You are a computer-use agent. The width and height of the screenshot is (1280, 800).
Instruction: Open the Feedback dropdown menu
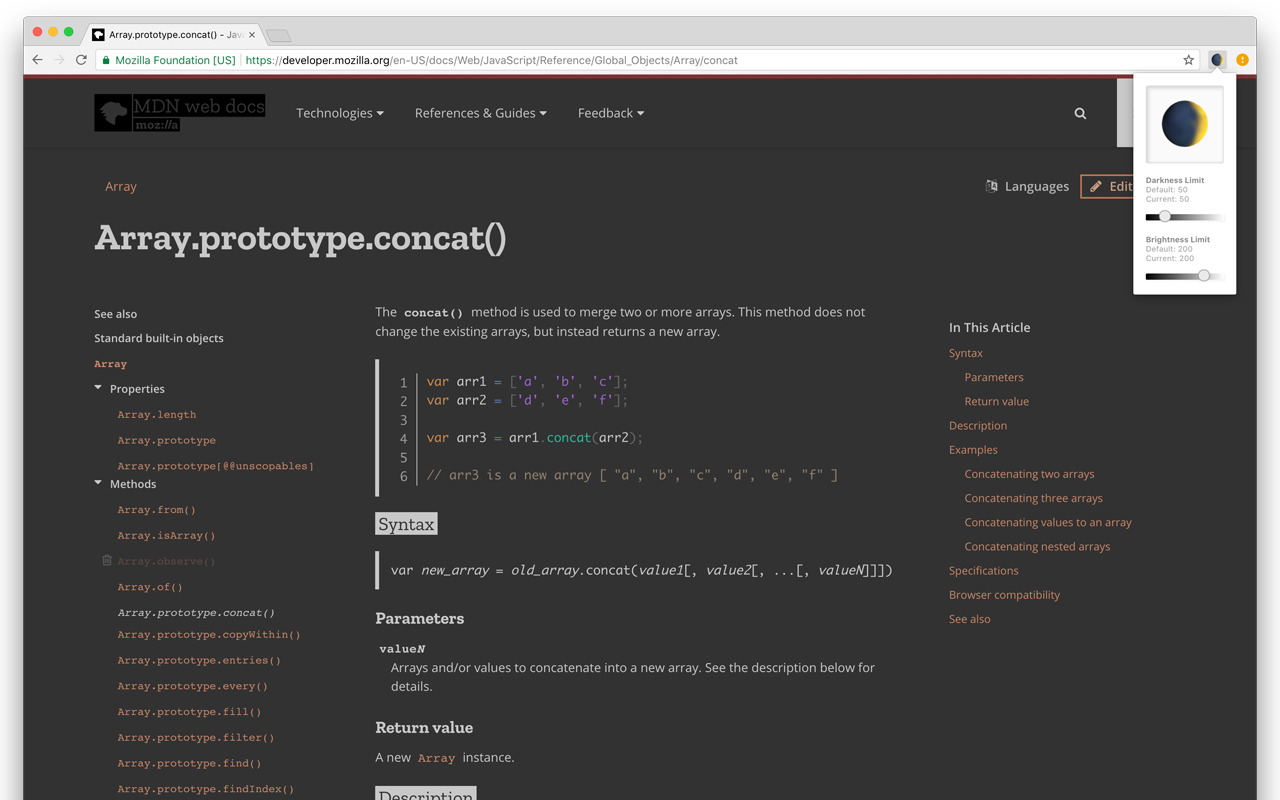611,113
